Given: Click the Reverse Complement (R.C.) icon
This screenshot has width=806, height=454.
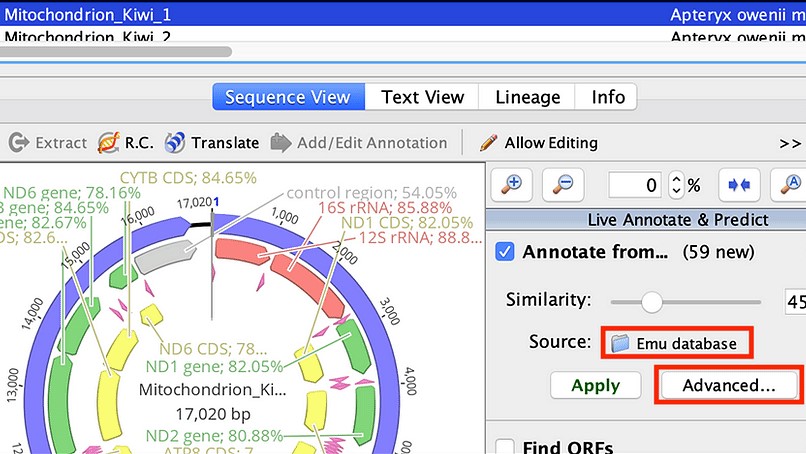Looking at the screenshot, I should (109, 143).
